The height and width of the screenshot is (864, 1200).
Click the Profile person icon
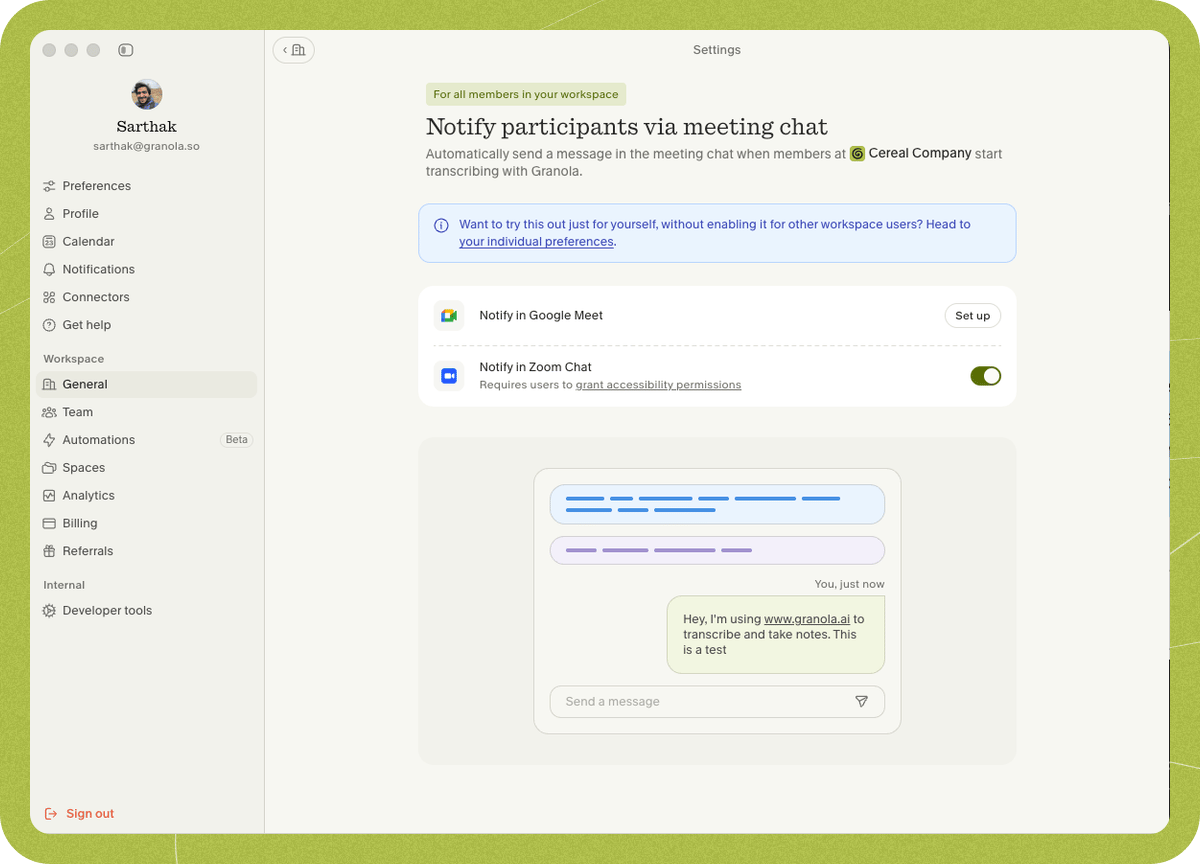49,214
